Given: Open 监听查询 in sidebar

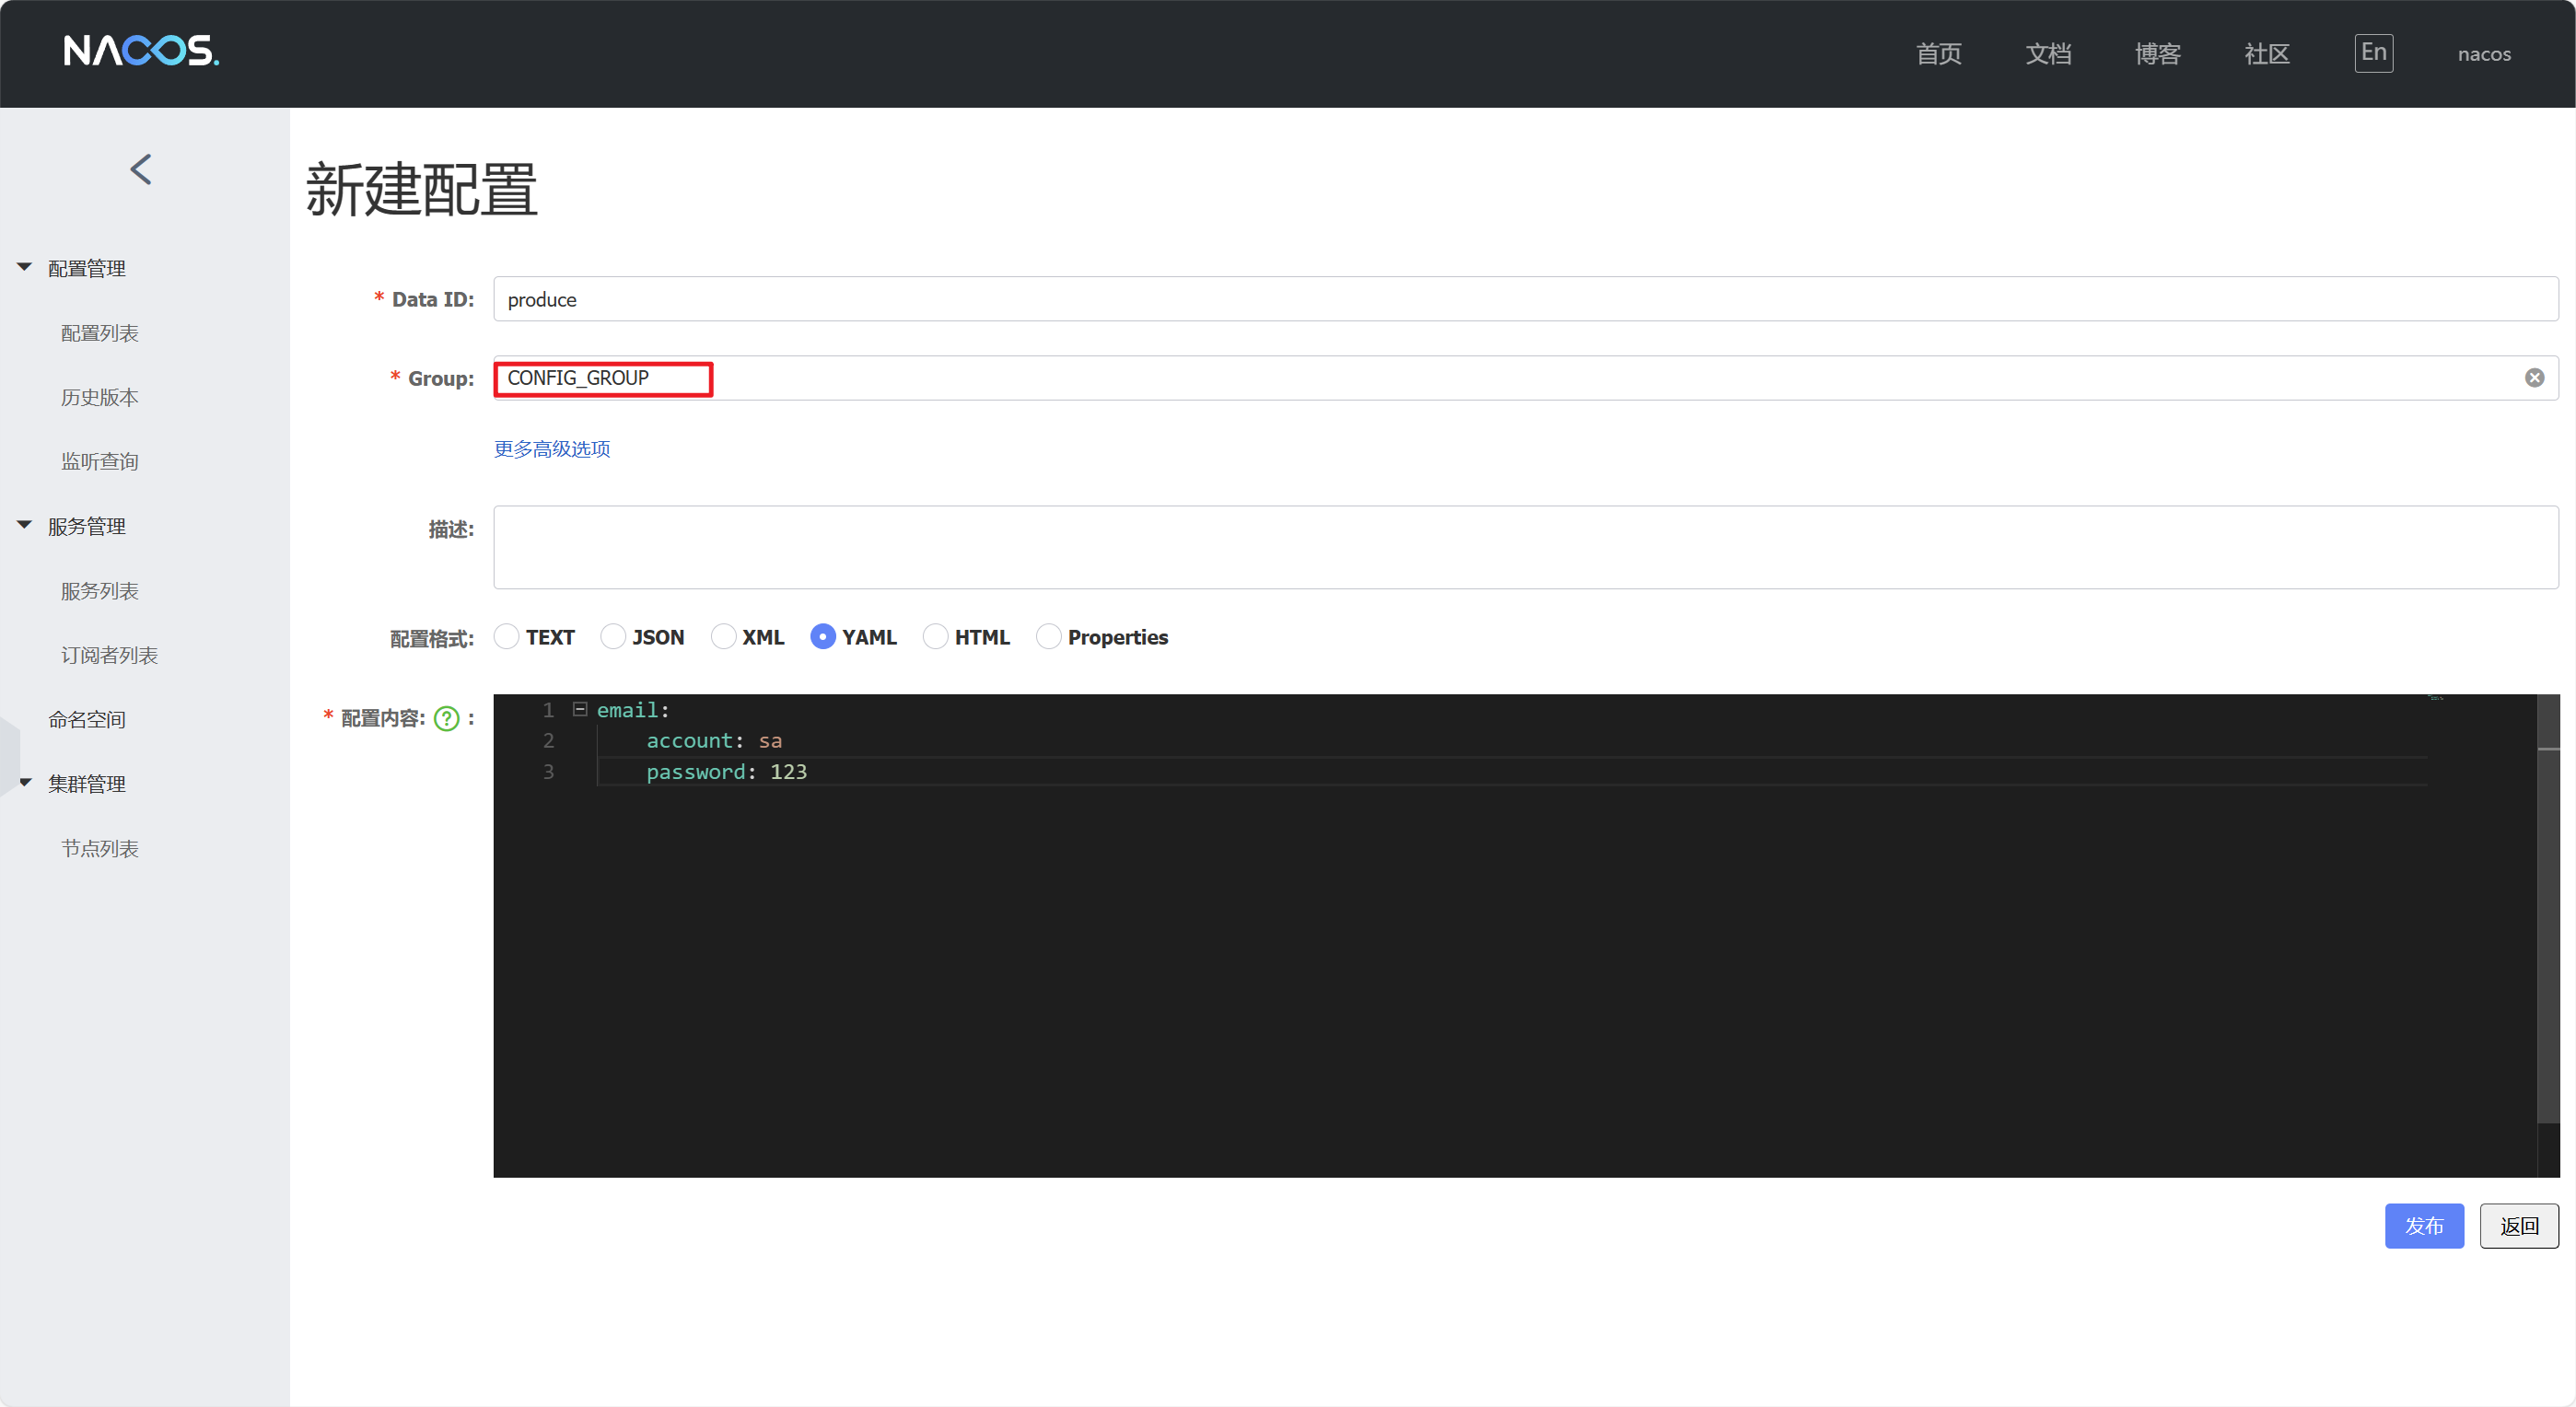Looking at the screenshot, I should [100, 461].
